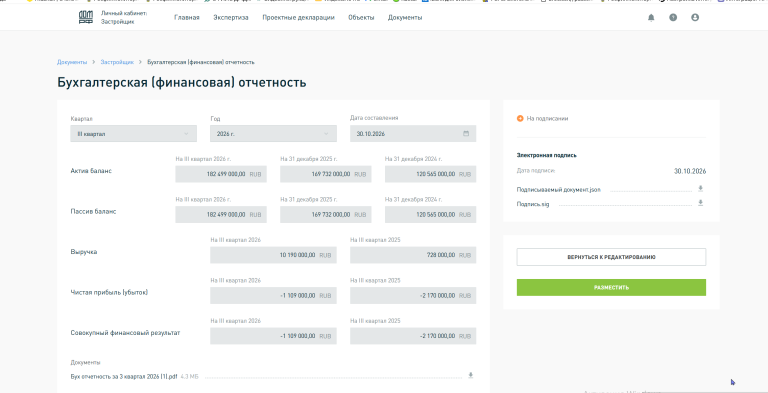Screen dimensions: 768x393
Task: Click Пассив баланс 31 декабря 2025 field
Action: click(x=326, y=215)
